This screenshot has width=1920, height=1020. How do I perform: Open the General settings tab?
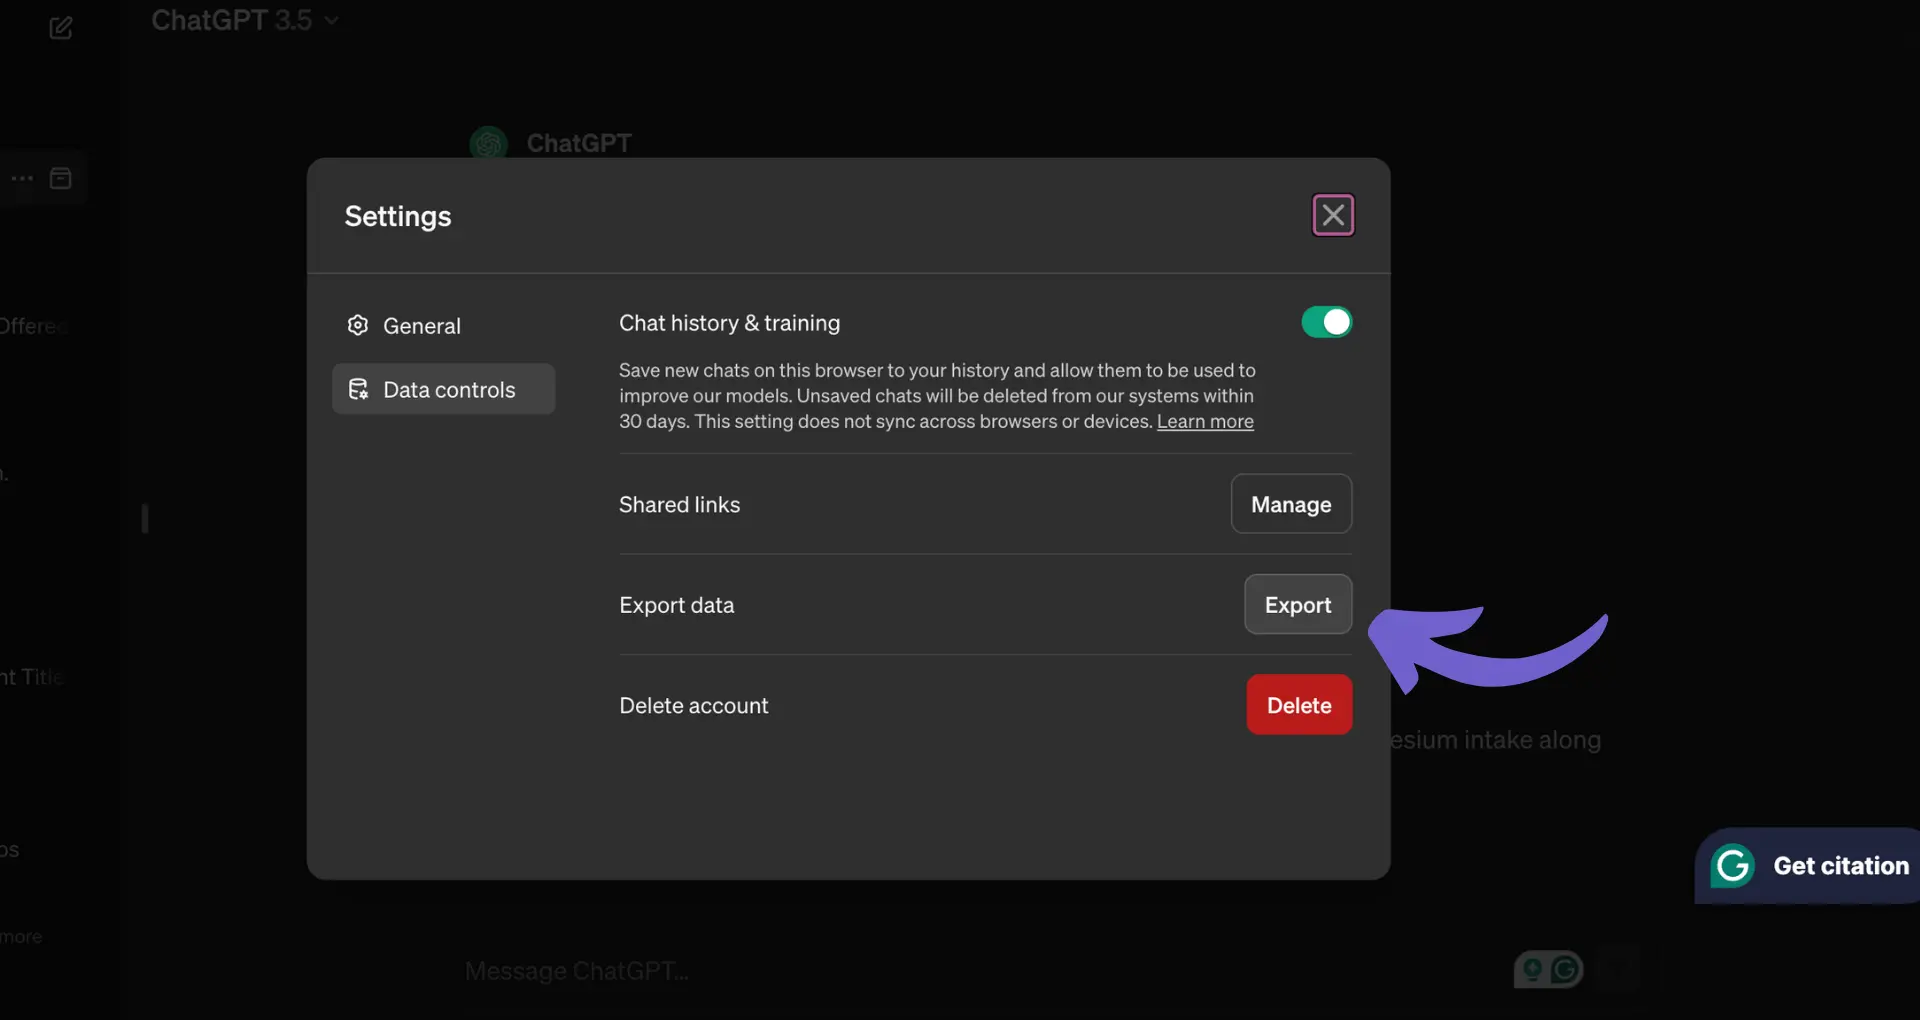tap(443, 326)
